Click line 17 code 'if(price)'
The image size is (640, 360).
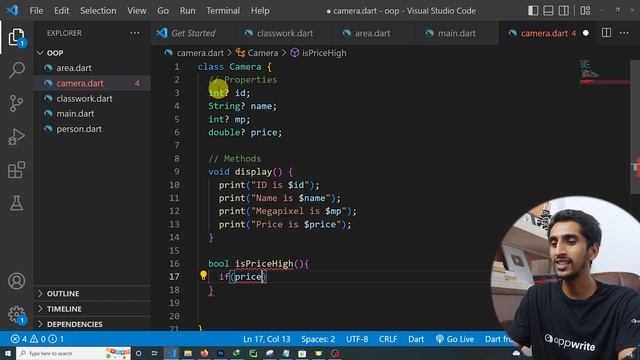coord(243,277)
